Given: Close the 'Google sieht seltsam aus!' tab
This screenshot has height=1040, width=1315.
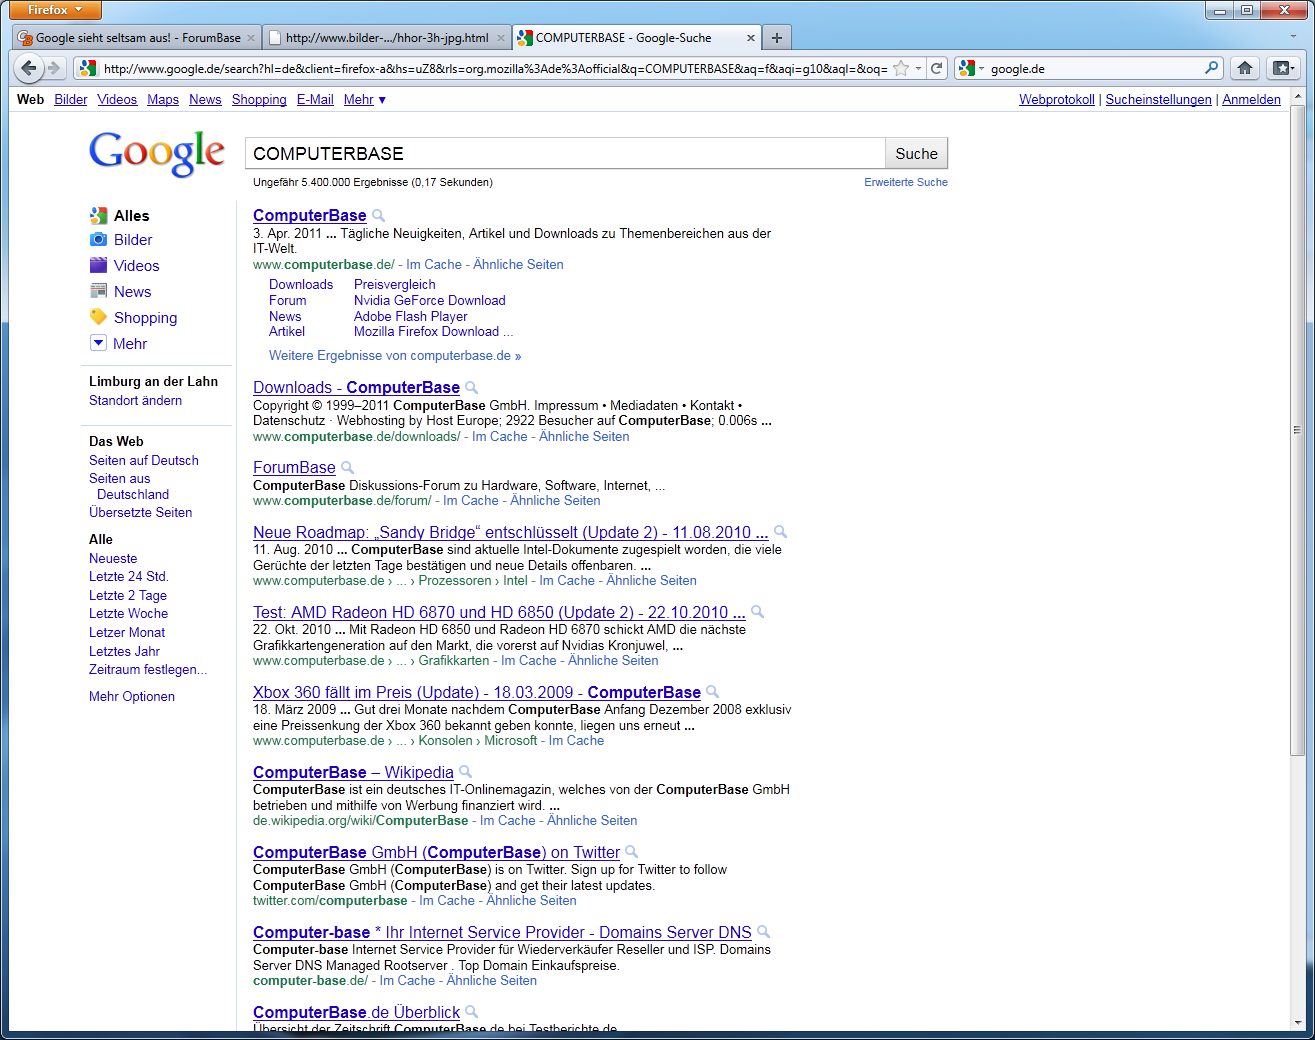Looking at the screenshot, I should 251,38.
